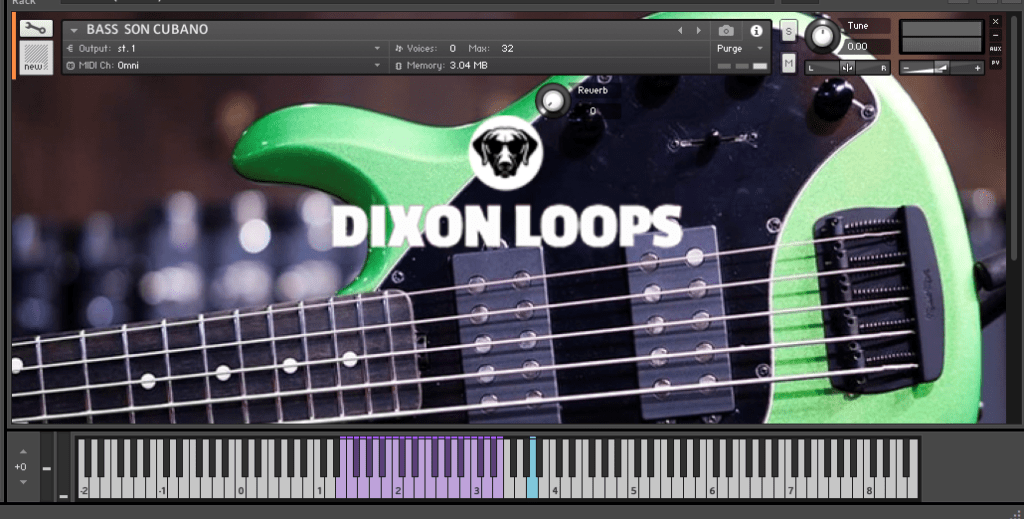Click the next instrument right arrow

pos(698,31)
